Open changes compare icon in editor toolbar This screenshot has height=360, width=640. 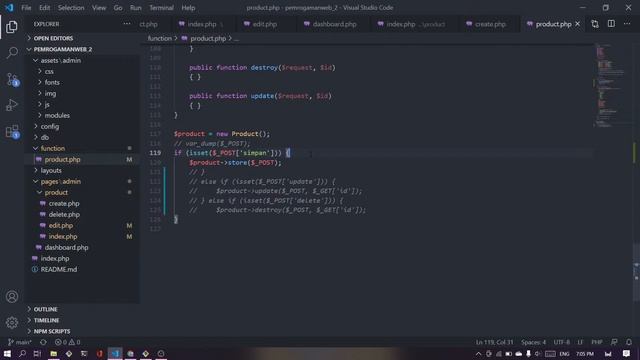pyautogui.click(x=595, y=24)
